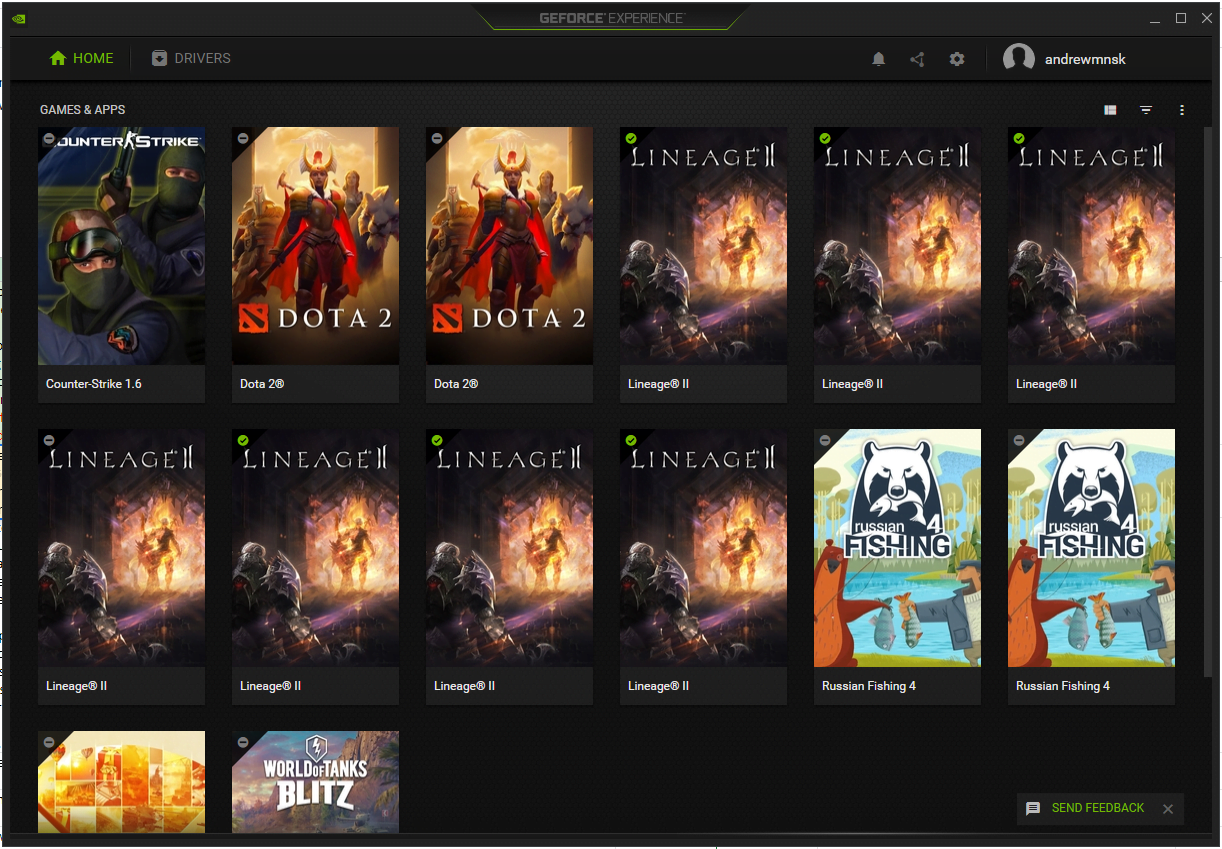Open the World of Tanks Blitz card
The width and height of the screenshot is (1222, 849).
pos(316,782)
